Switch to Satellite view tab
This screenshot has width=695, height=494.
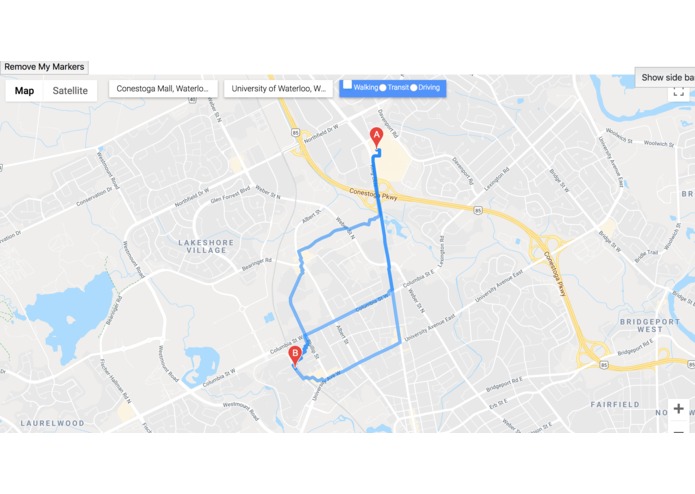[70, 91]
